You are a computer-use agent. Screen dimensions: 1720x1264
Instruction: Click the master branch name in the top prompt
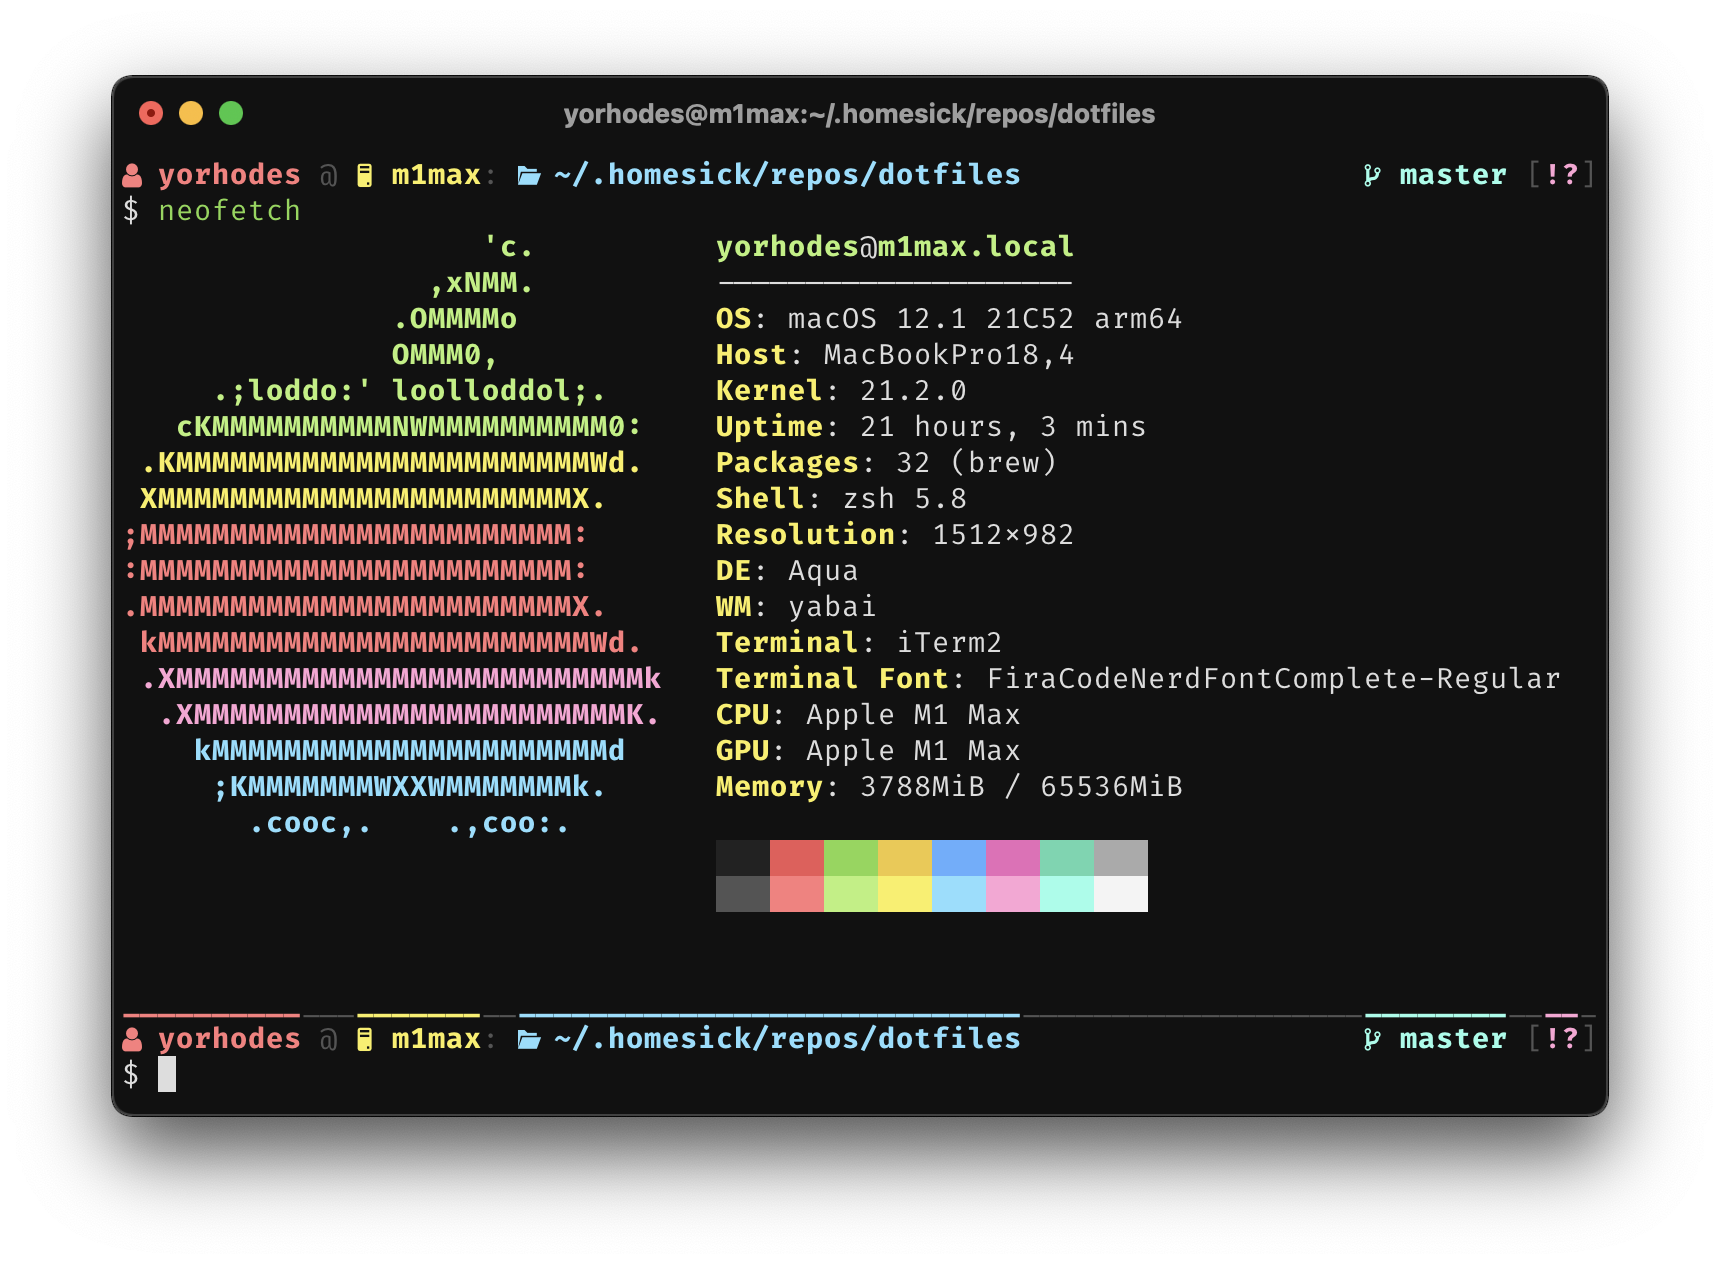click(x=1453, y=175)
